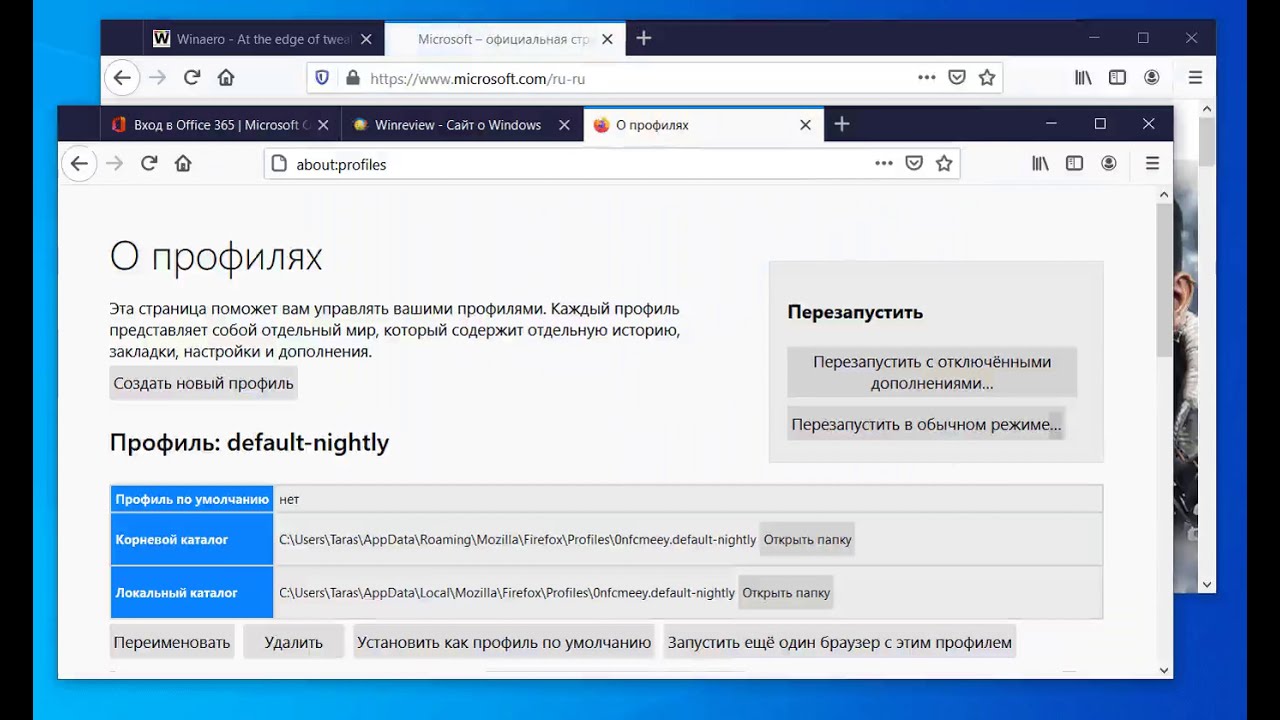This screenshot has width=1280, height=720.
Task: Click Перезапустить с отключёнными дополнениями button
Action: pyautogui.click(x=932, y=372)
